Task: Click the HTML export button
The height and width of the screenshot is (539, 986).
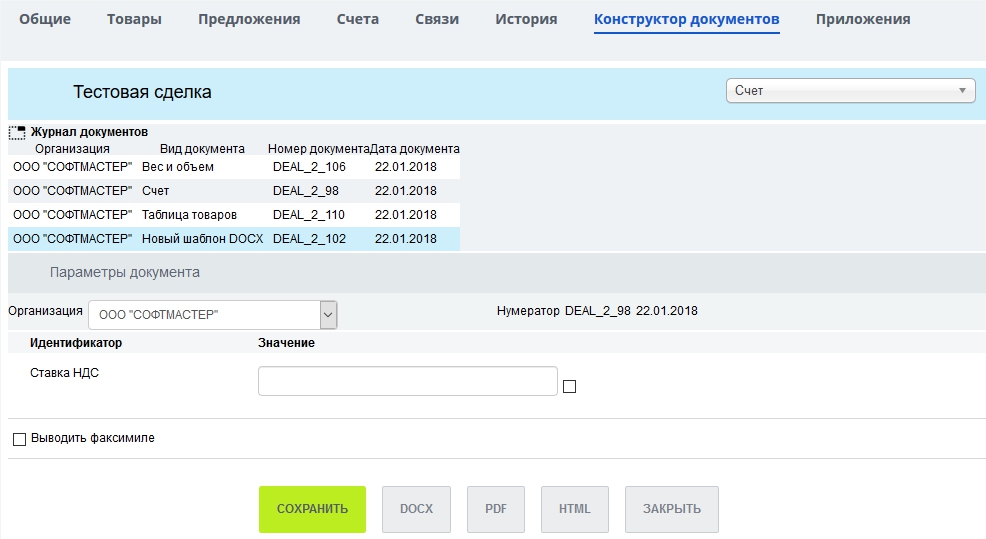Action: (x=575, y=509)
